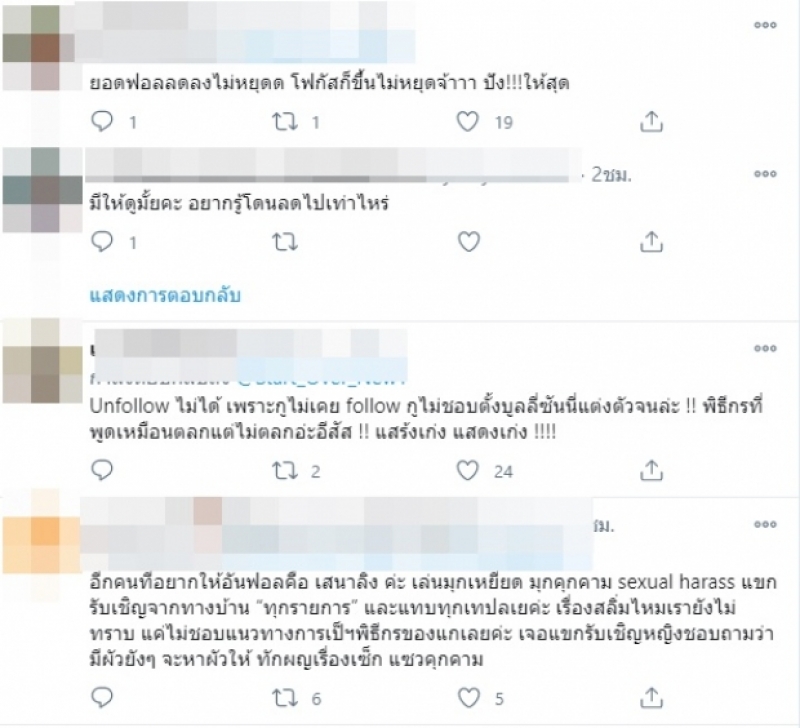This screenshot has height=728, width=800.
Task: Reply to the tweet posted 2ชม. ago
Action: click(x=102, y=241)
